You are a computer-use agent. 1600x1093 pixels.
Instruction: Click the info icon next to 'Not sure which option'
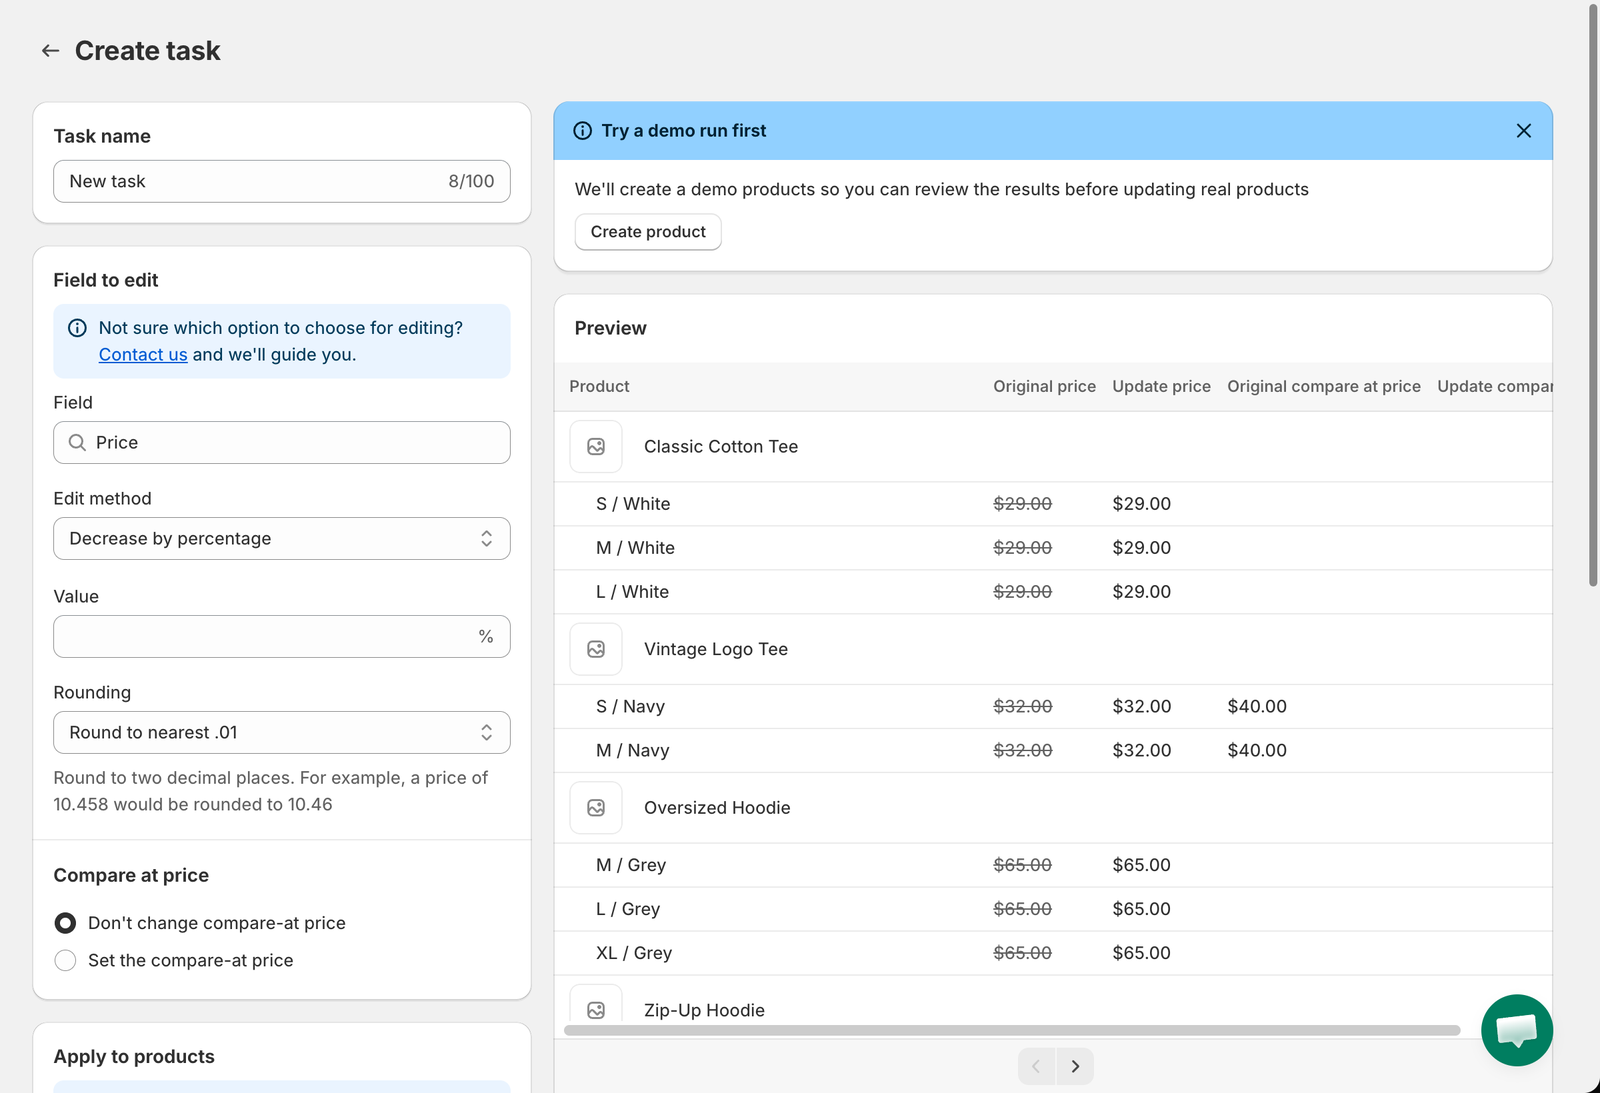coord(77,328)
